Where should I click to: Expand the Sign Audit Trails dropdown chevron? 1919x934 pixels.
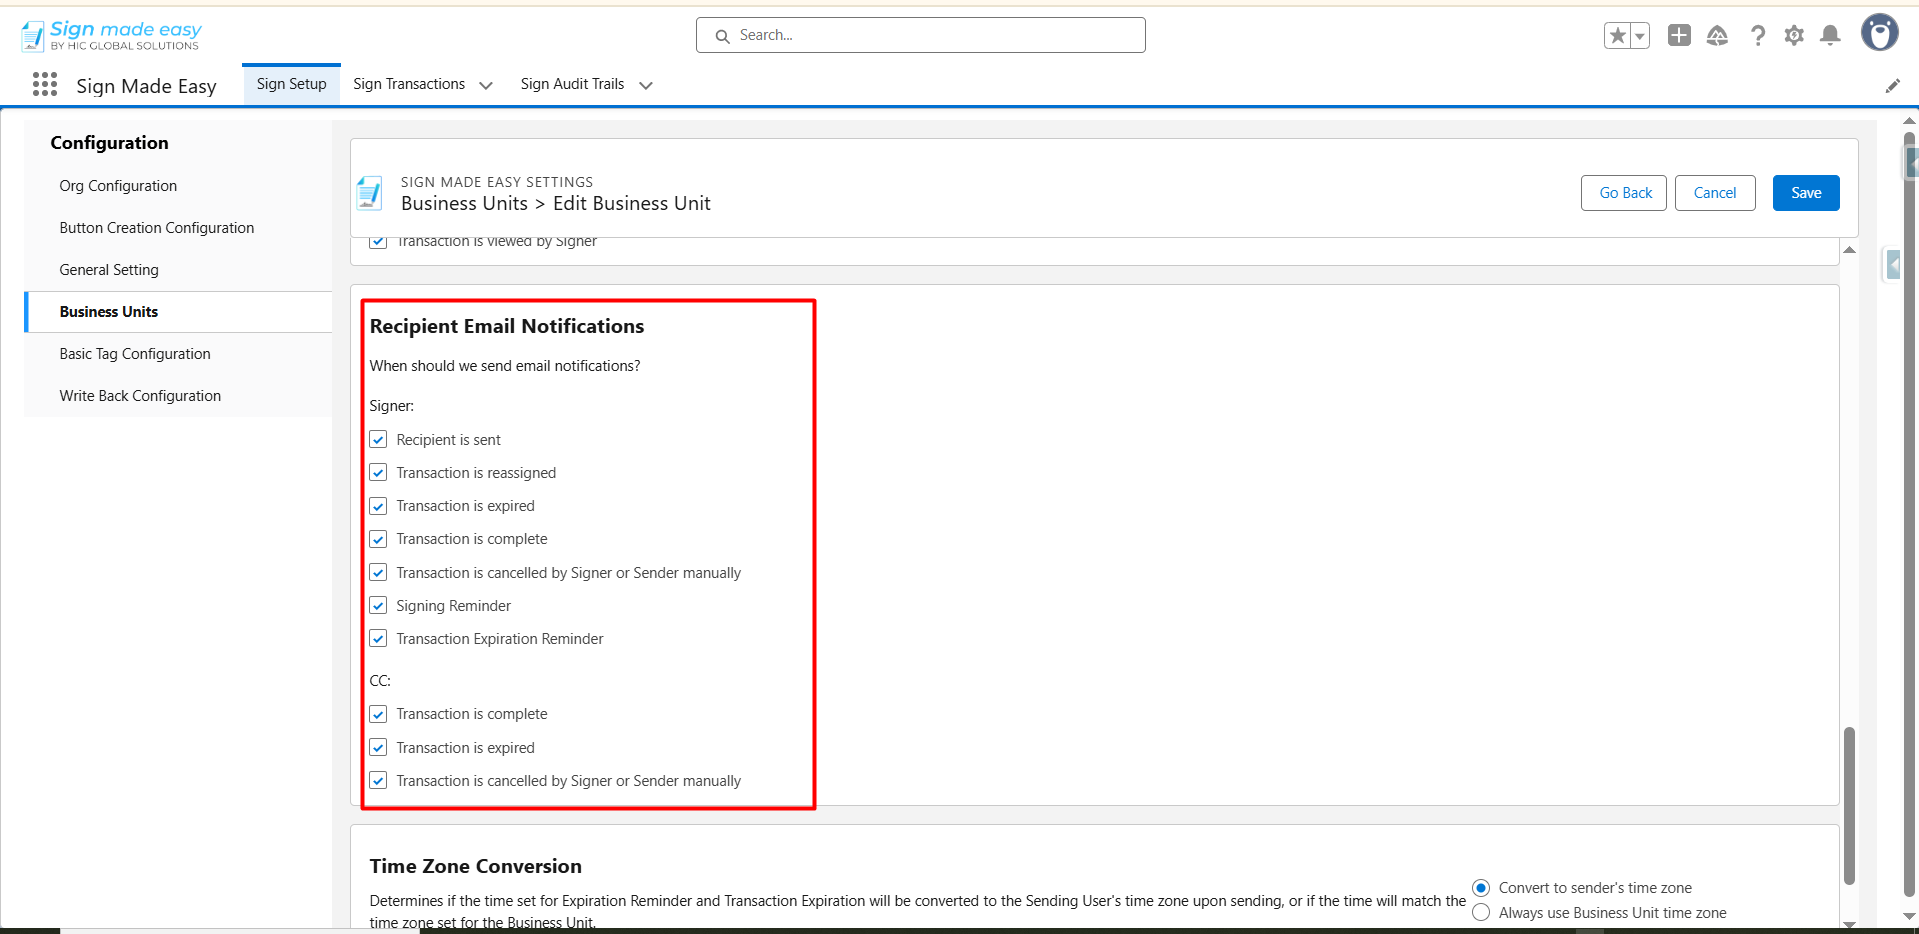(x=646, y=86)
